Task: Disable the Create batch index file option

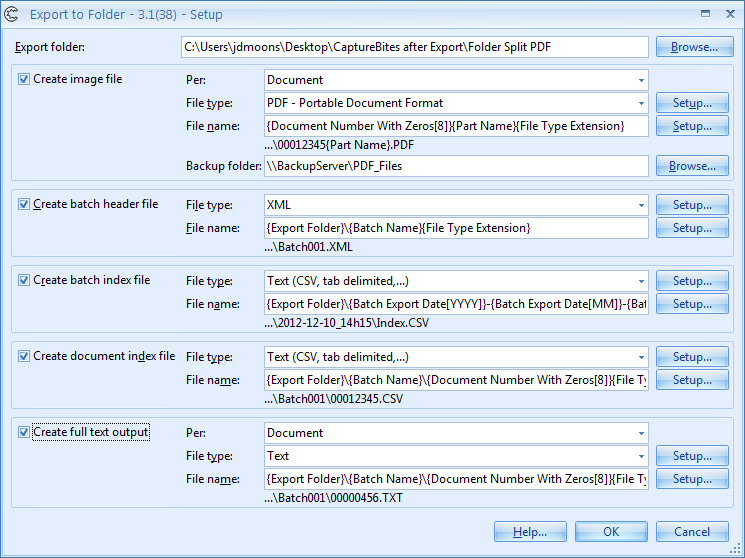Action: pyautogui.click(x=24, y=280)
